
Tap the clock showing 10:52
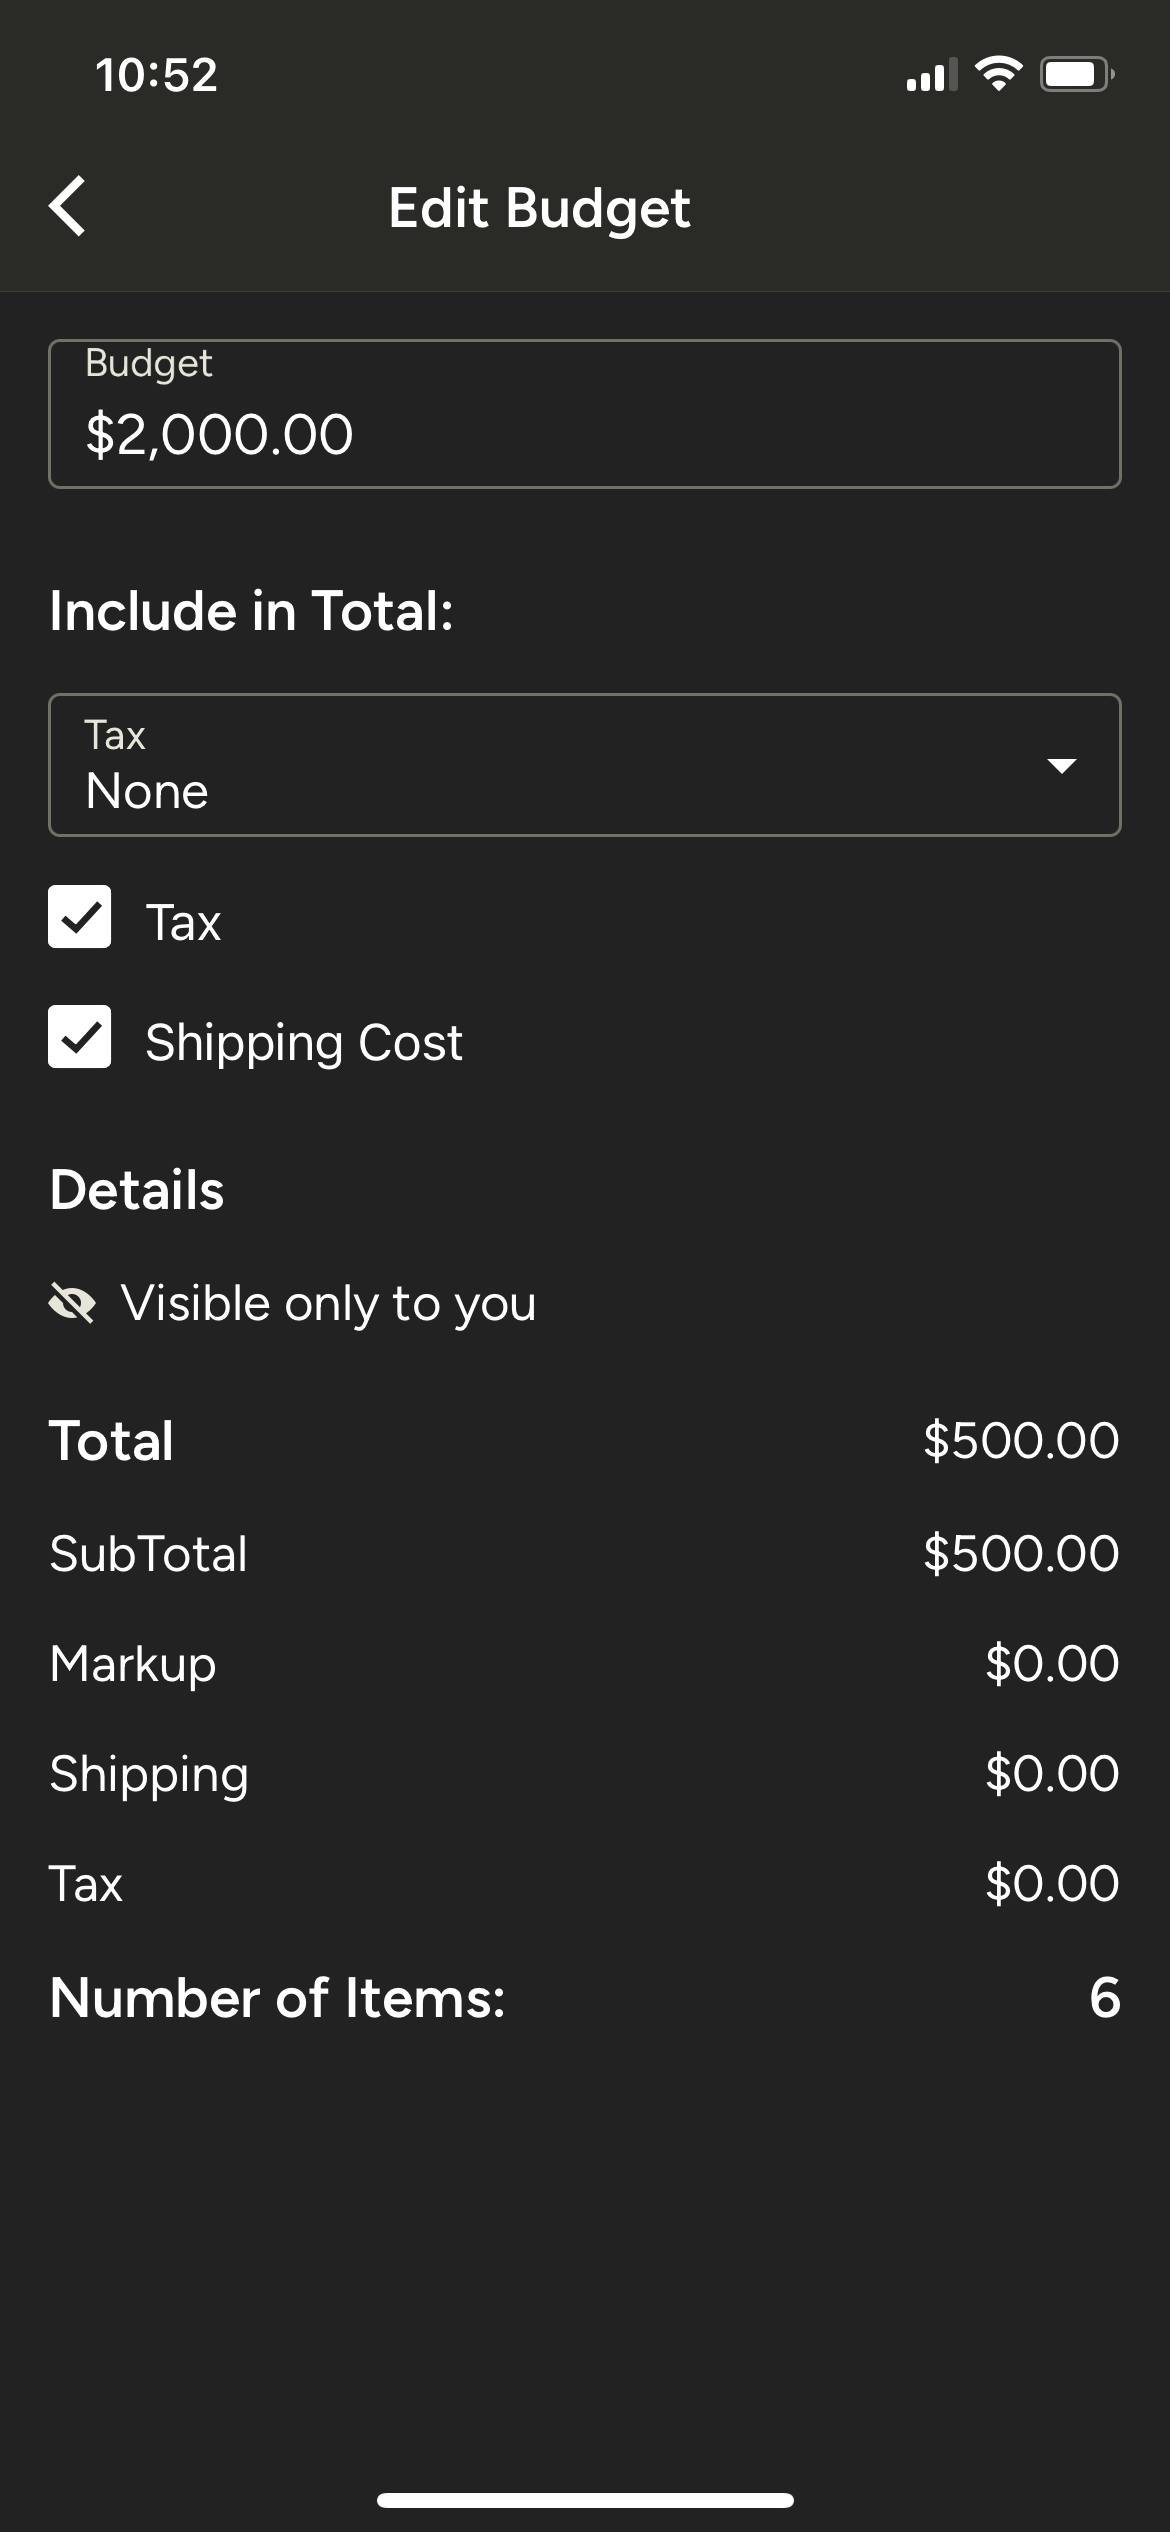tap(157, 75)
